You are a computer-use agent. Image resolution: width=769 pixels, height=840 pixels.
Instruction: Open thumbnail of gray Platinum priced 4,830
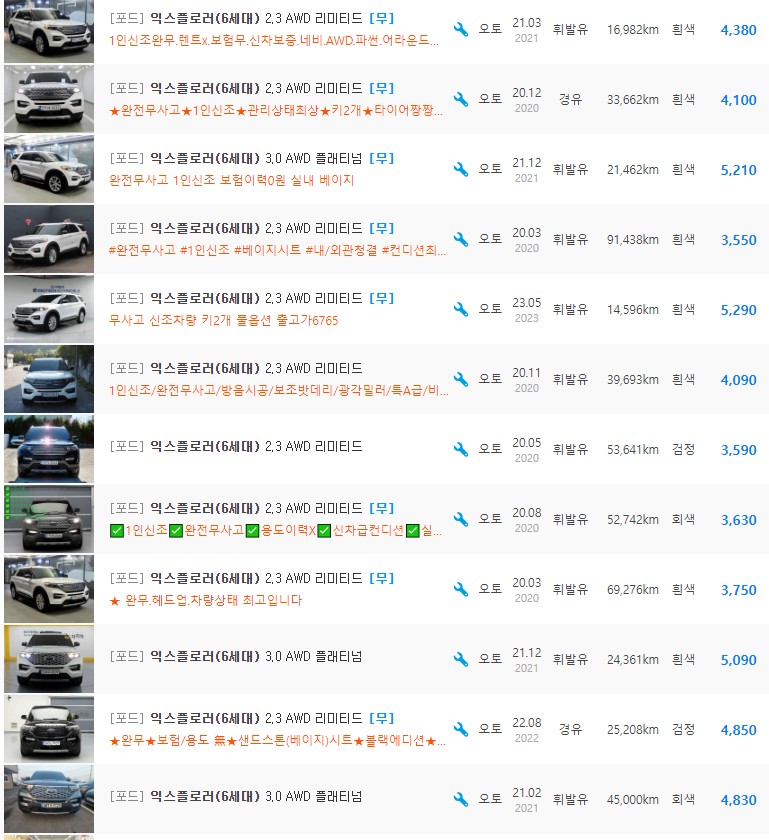(x=49, y=799)
